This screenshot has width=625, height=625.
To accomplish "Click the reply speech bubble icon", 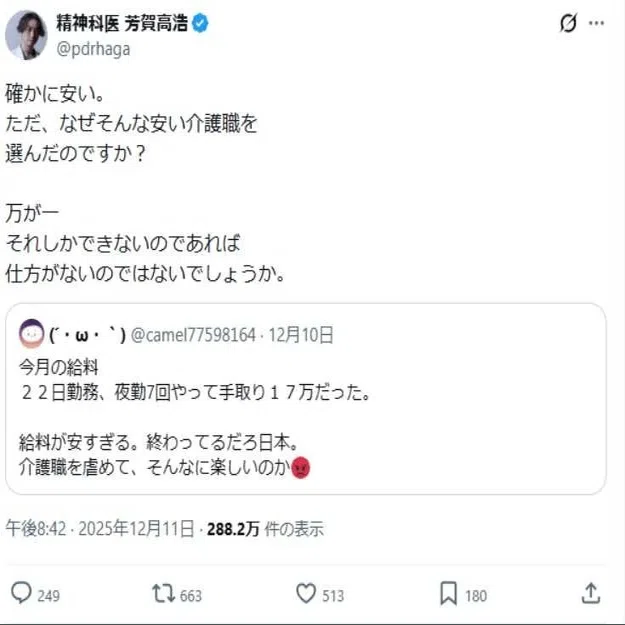I will (x=21, y=593).
